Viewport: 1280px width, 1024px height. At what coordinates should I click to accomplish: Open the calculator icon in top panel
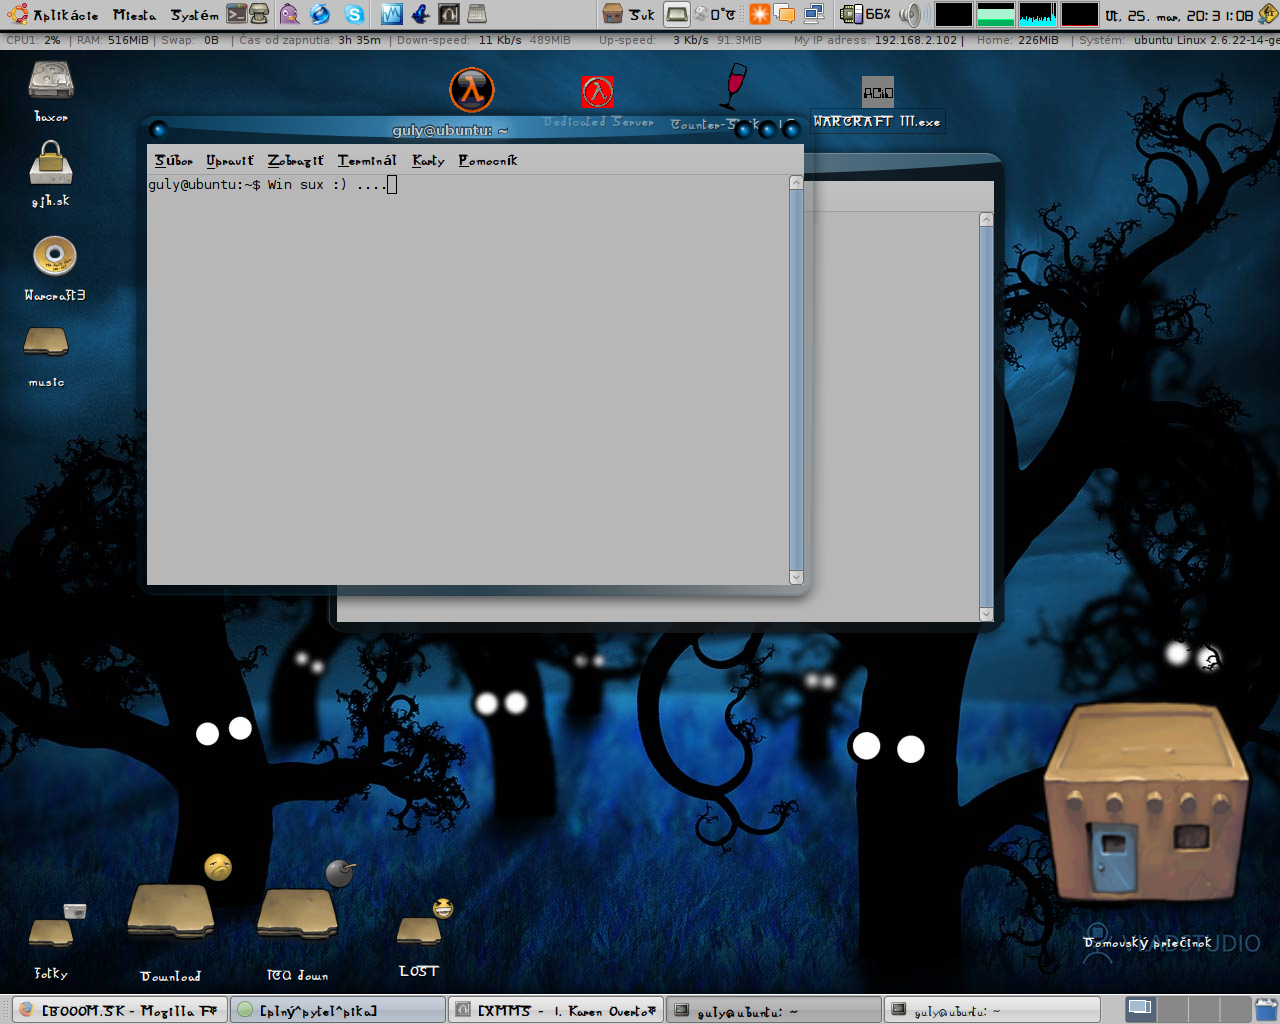coord(477,14)
